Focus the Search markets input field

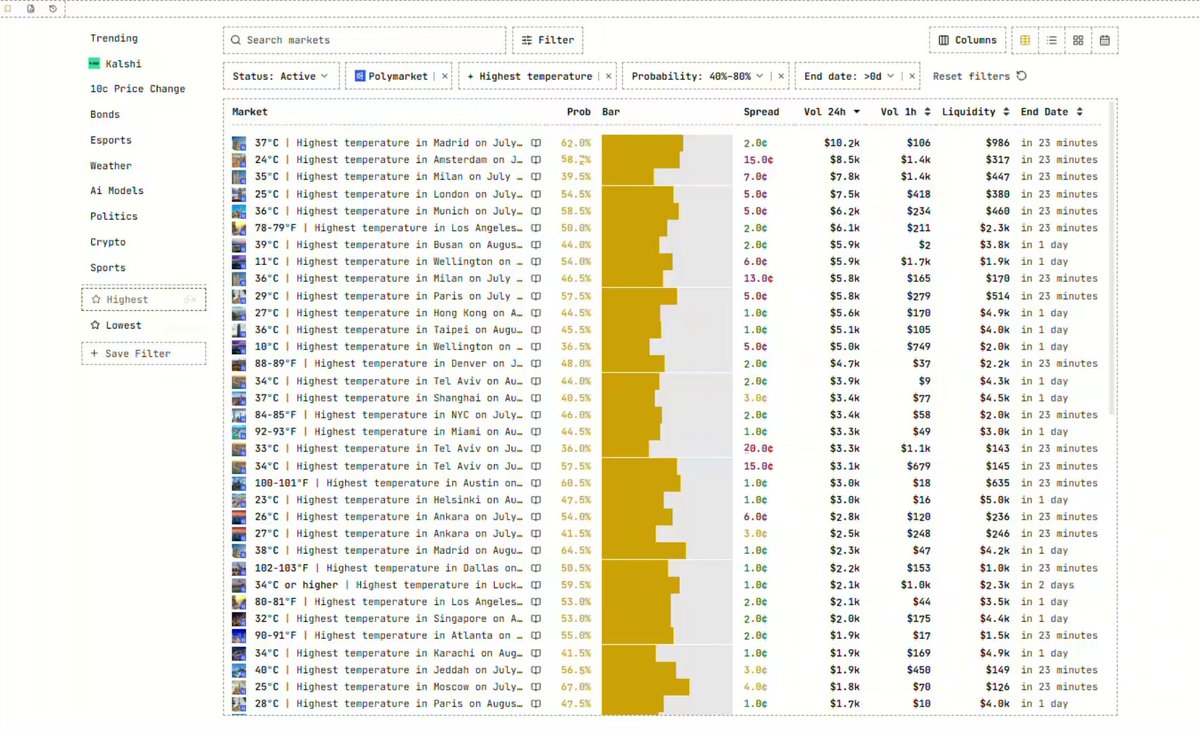(x=364, y=40)
